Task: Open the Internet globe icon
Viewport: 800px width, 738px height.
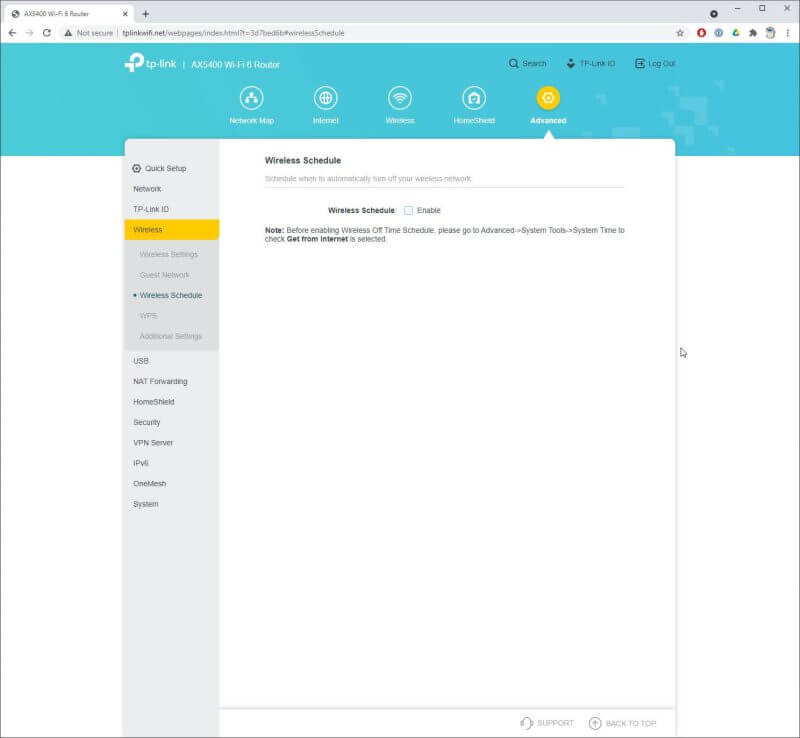Action: [326, 97]
